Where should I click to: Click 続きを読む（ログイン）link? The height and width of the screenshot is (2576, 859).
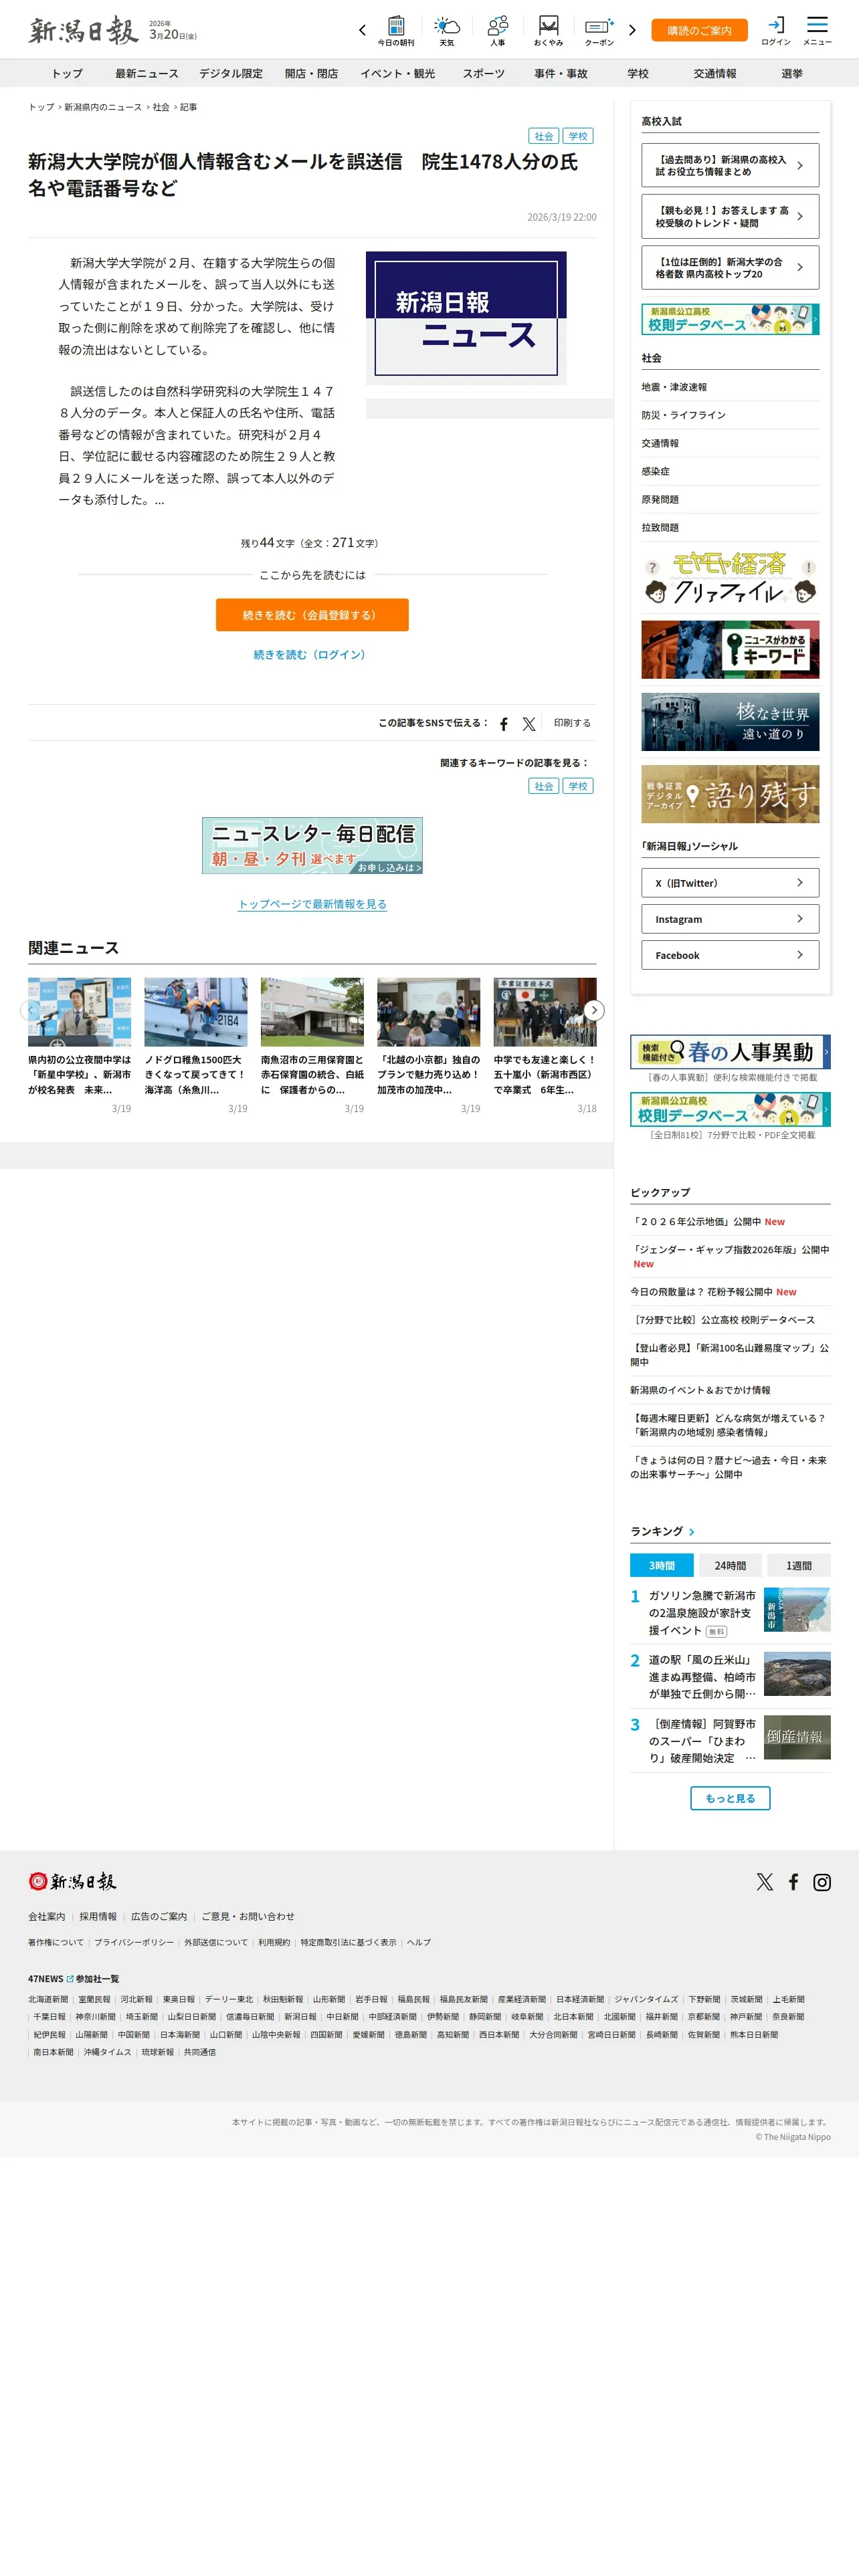(312, 654)
